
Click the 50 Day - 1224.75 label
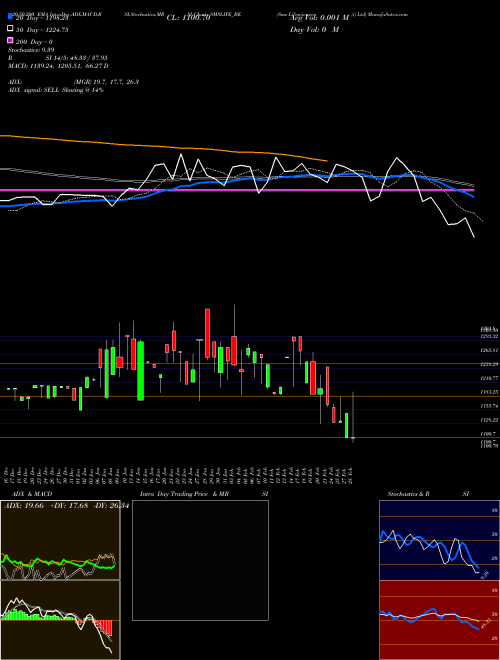pos(42,30)
